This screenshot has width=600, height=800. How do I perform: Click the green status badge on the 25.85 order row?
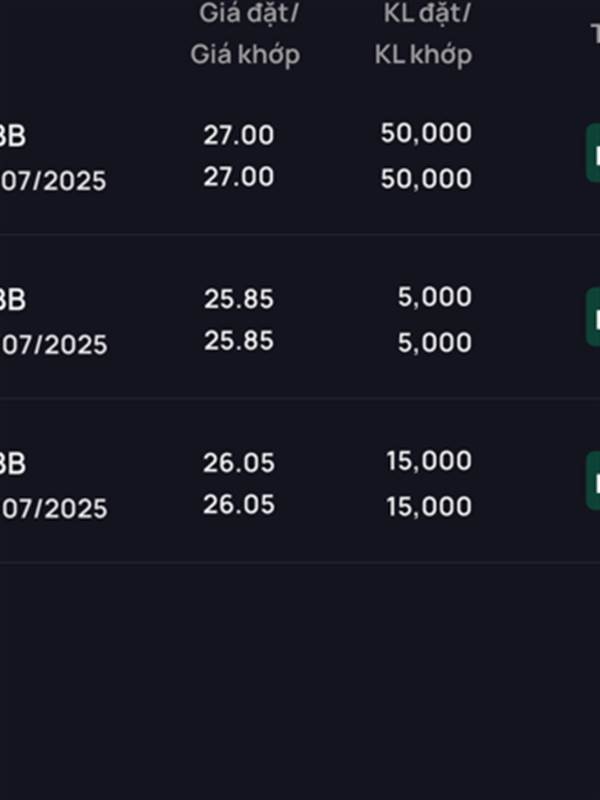coord(593,317)
